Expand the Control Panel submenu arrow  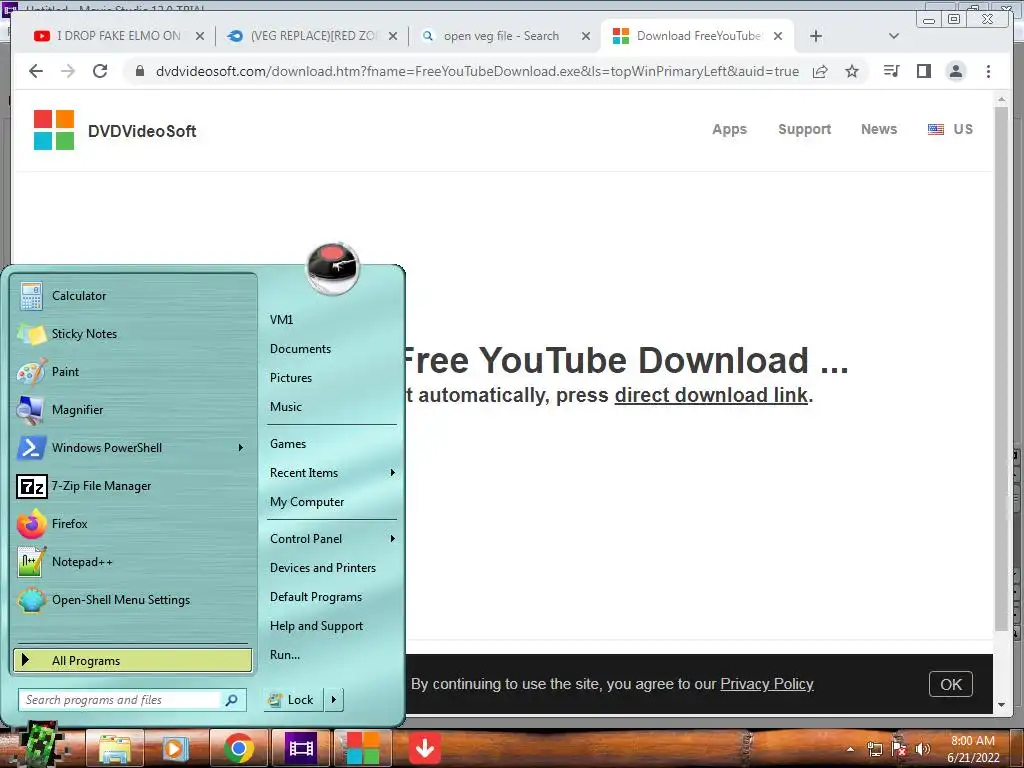[x=392, y=539]
